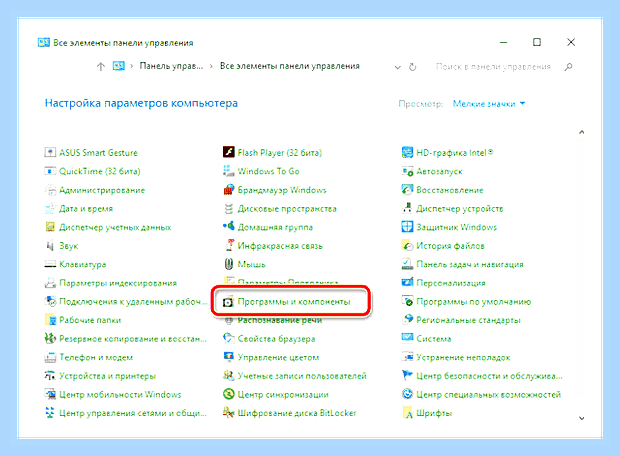This screenshot has height=456, width=620.
Task: Click the Автозапуск icon
Action: [407, 171]
